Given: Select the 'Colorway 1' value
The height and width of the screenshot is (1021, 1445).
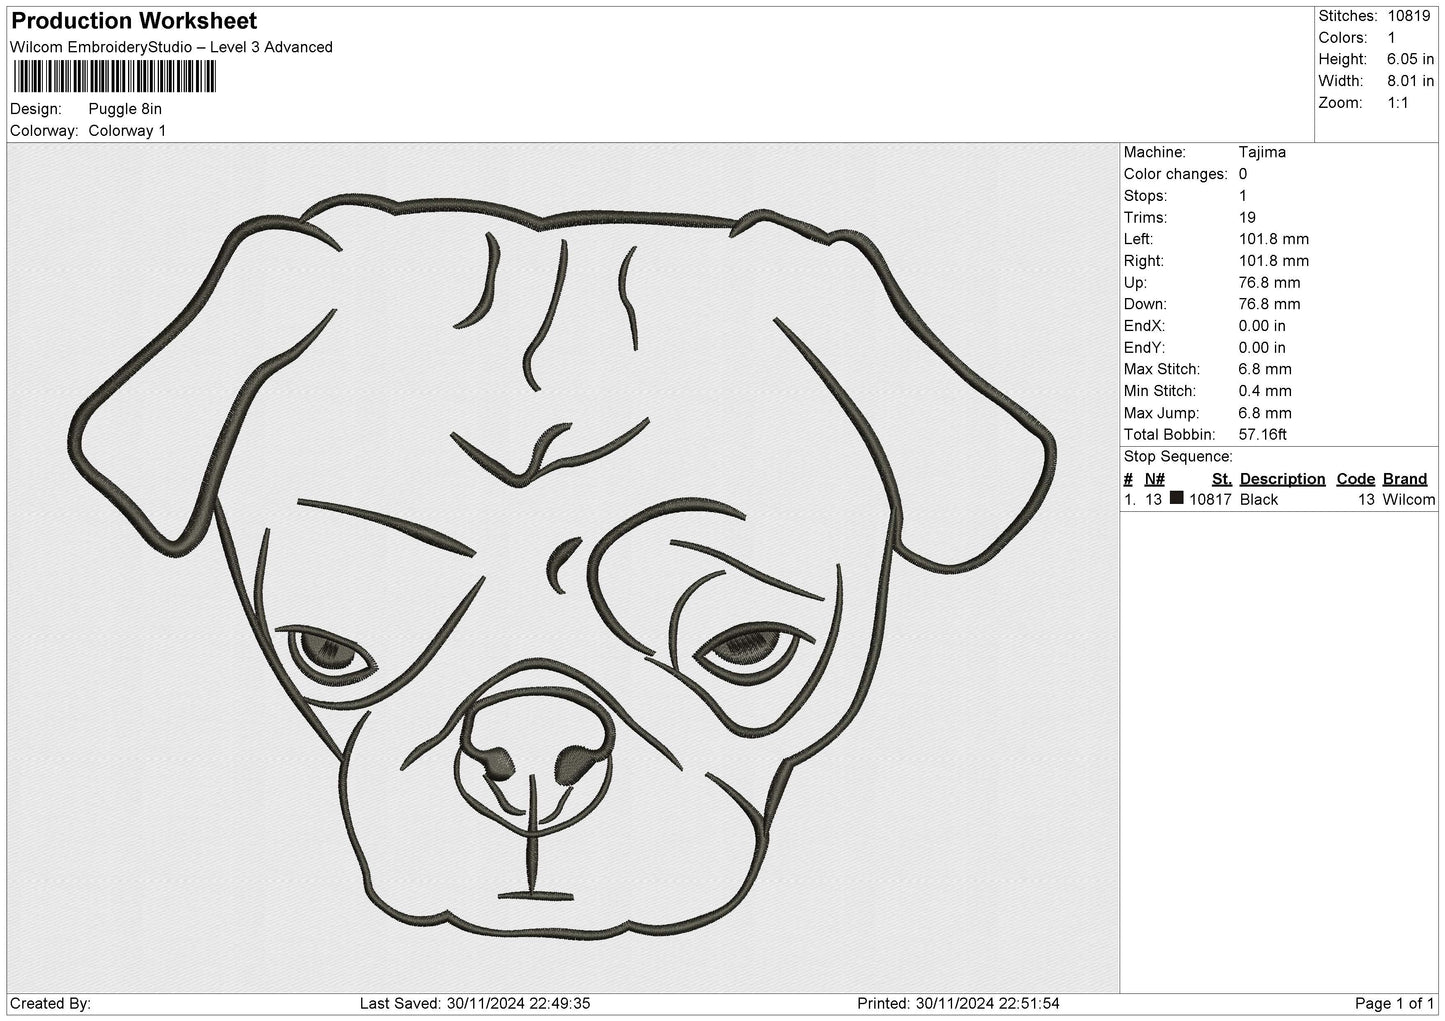Looking at the screenshot, I should (127, 131).
